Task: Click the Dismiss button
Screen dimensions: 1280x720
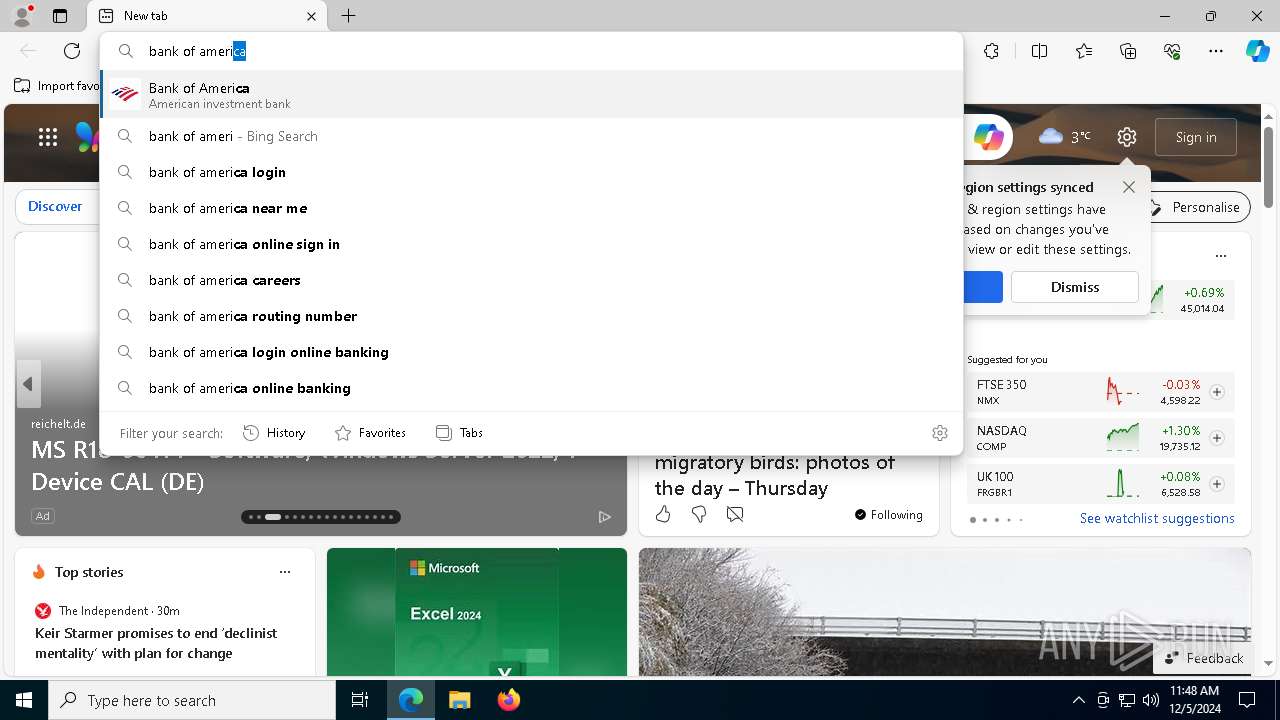Action: tap(1075, 287)
